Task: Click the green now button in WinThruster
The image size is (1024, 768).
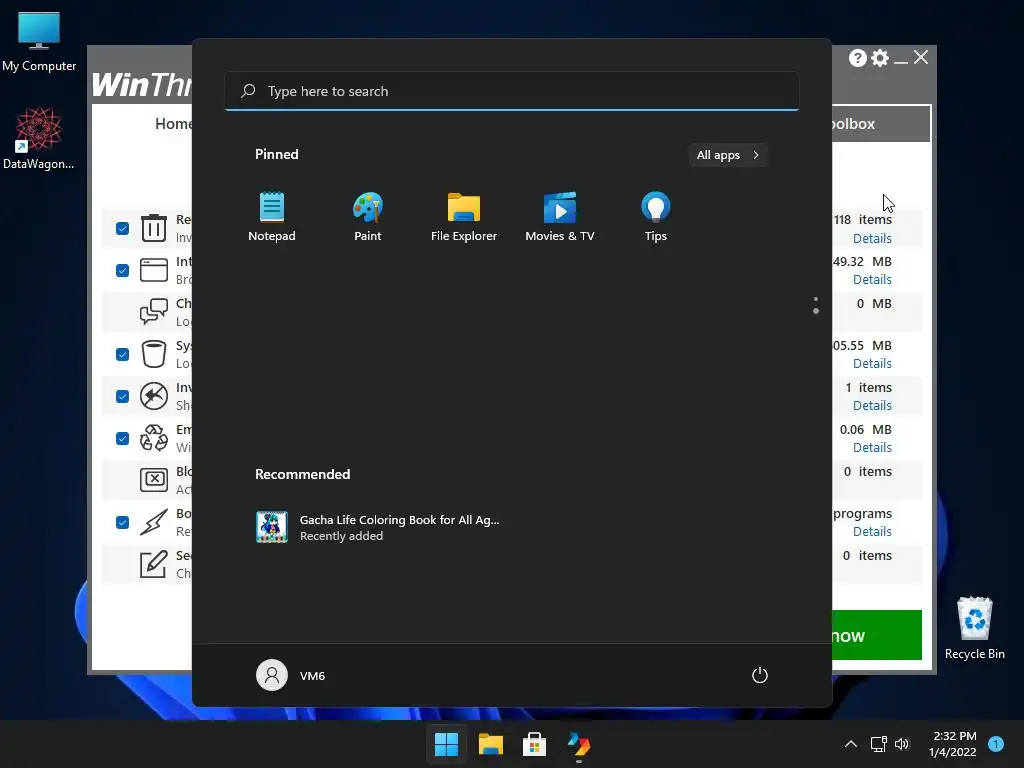Action: pyautogui.click(x=876, y=635)
